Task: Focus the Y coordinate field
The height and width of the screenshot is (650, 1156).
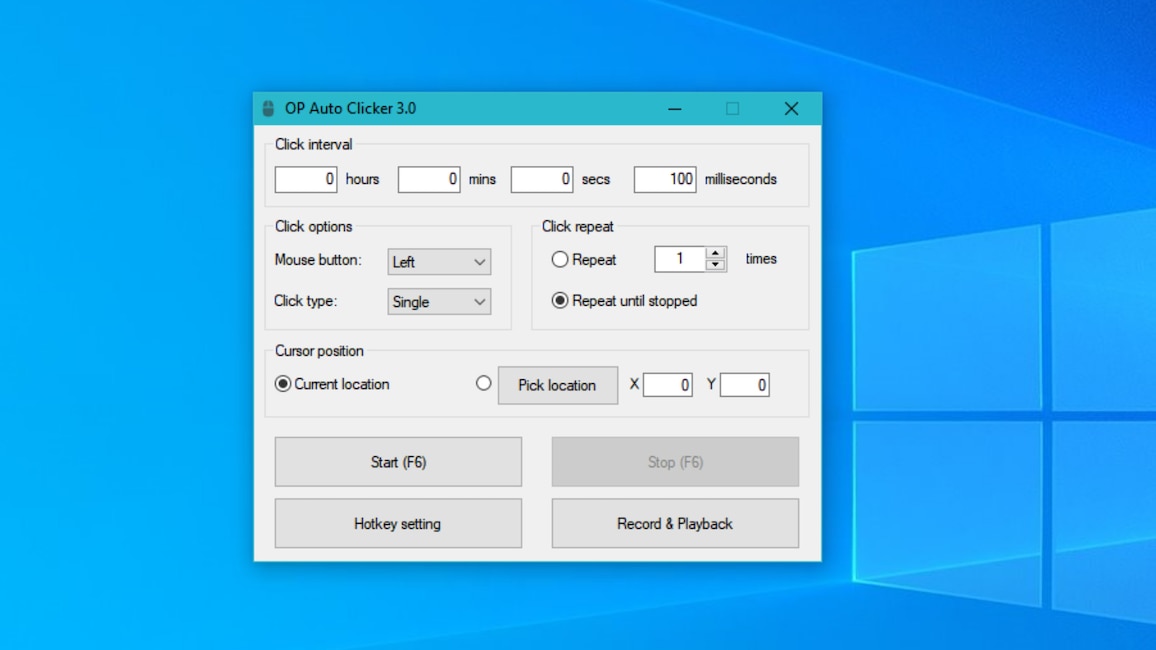Action: coord(745,385)
